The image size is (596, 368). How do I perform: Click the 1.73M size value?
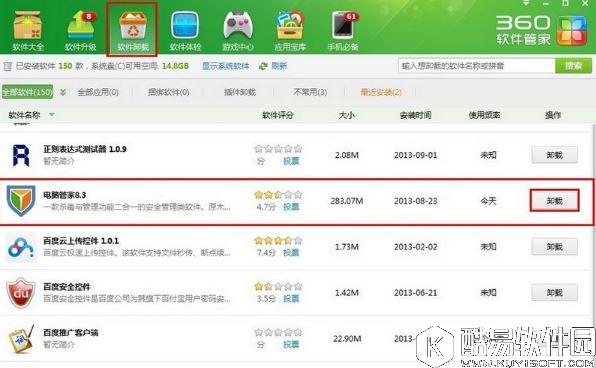(x=347, y=247)
